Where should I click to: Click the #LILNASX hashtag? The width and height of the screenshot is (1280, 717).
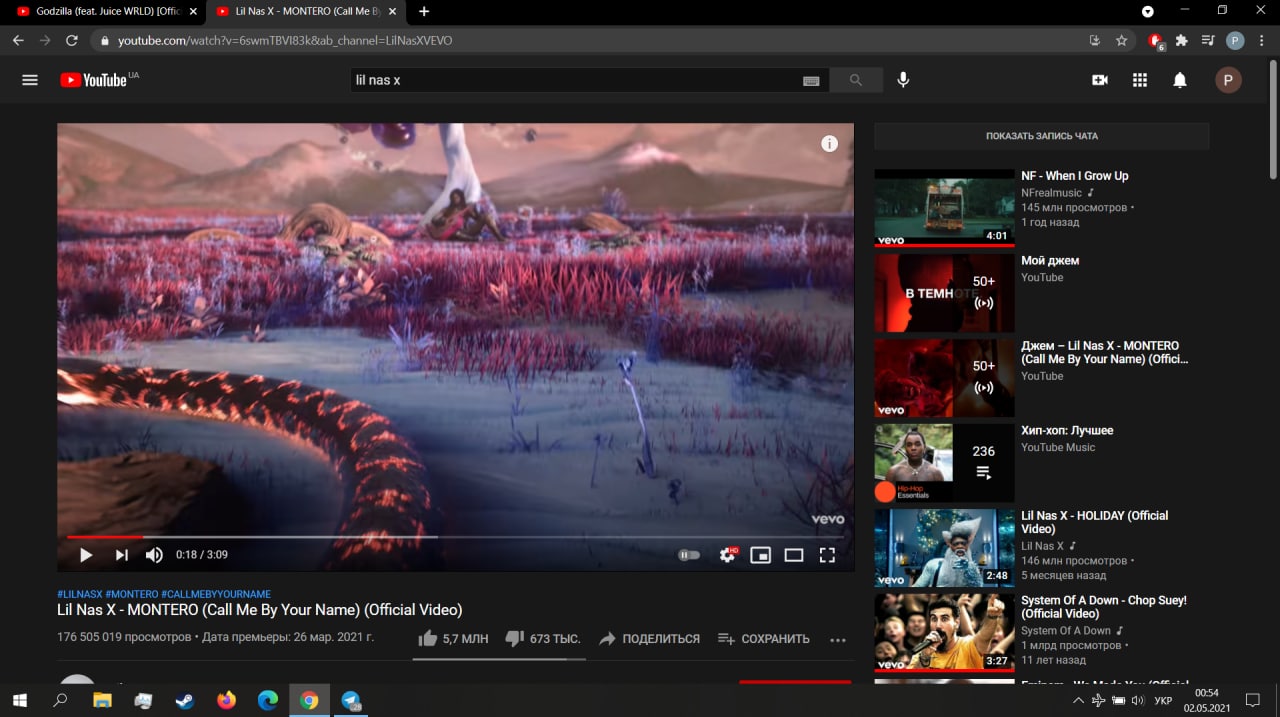click(79, 594)
